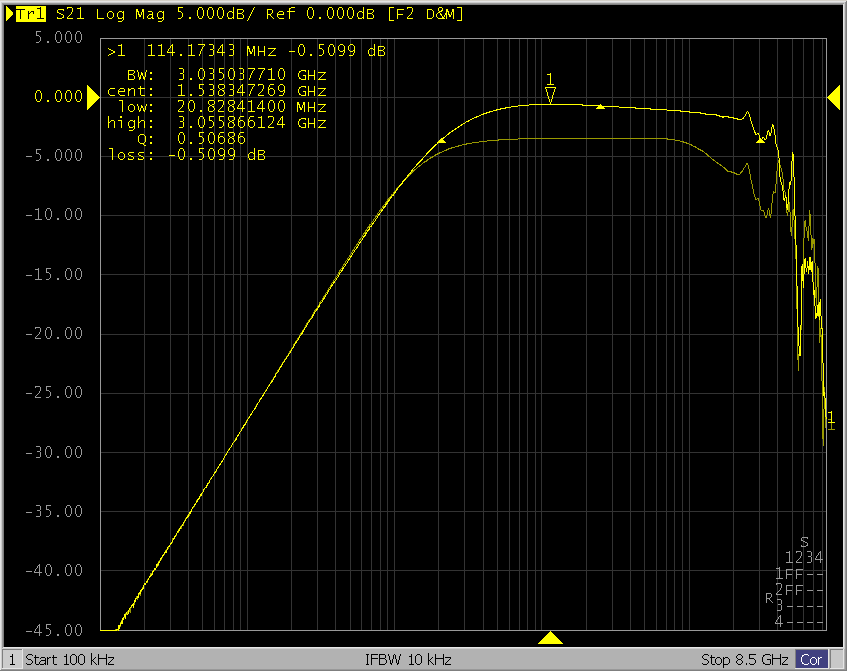Click marker 1 triangle on trace peak
The image size is (847, 671).
[x=550, y=94]
